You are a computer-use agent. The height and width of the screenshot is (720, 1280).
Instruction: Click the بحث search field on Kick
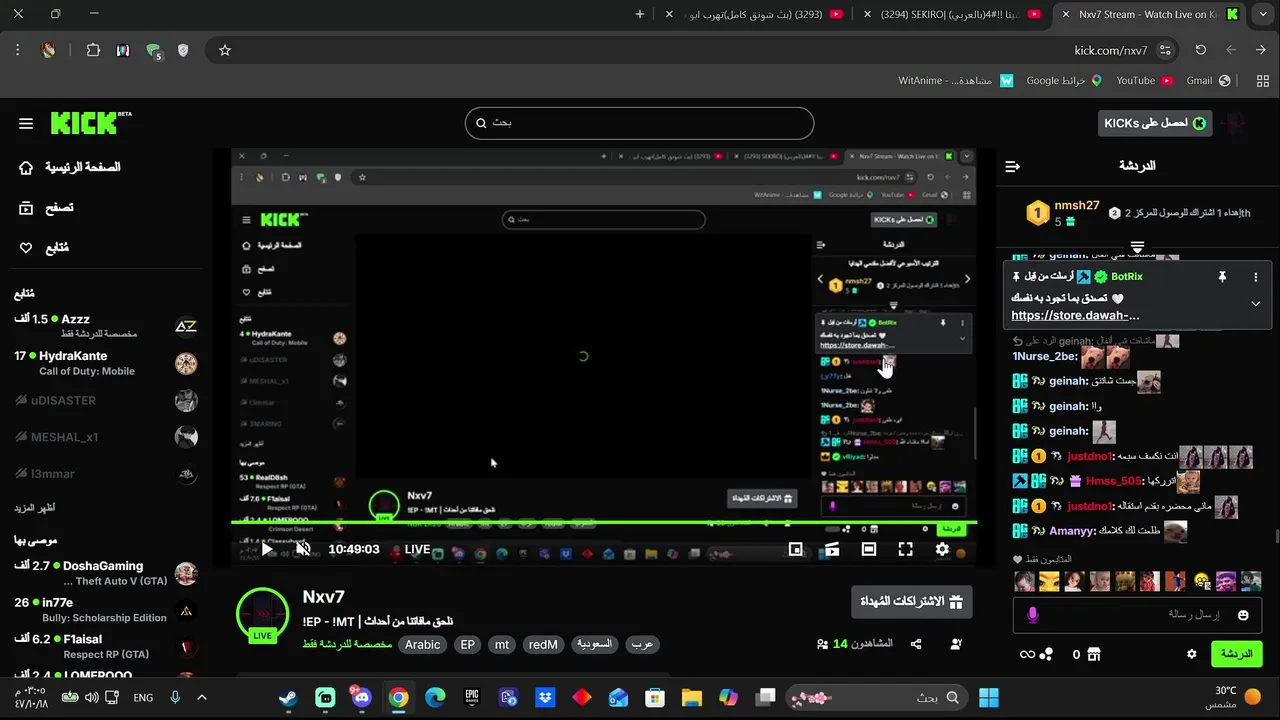(x=639, y=123)
